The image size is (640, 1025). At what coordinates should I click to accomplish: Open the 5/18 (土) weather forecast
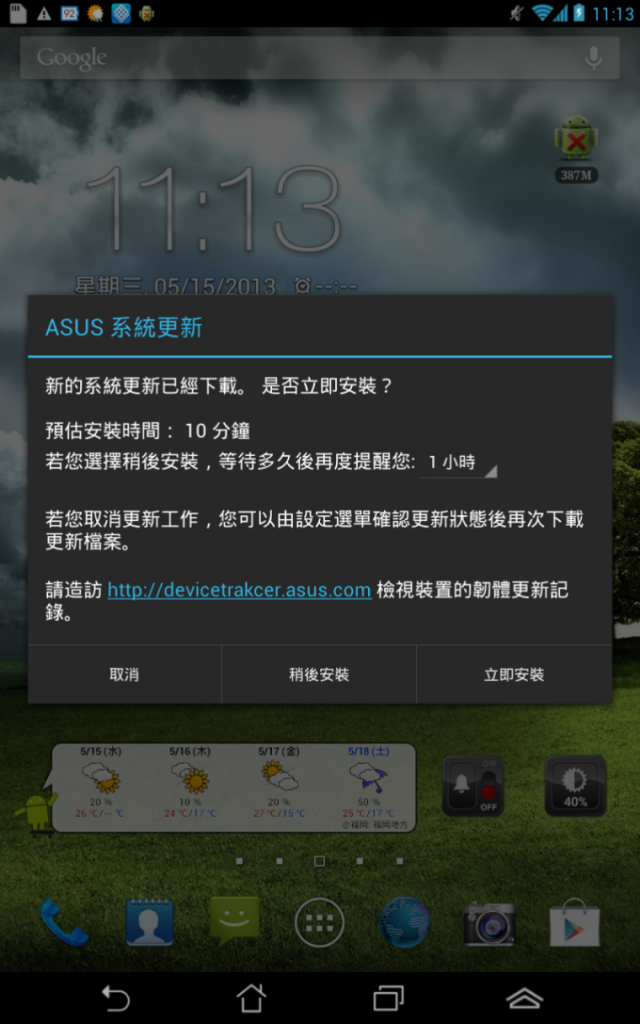click(369, 782)
